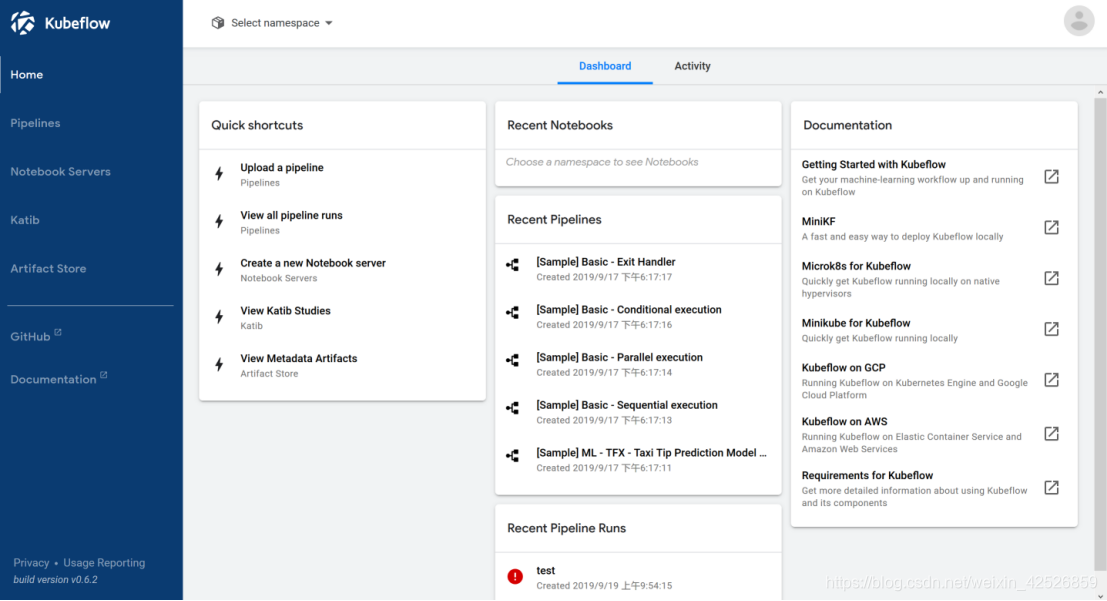Click the Privacy link
Screen dimensions: 1107x601
[x=31, y=563]
